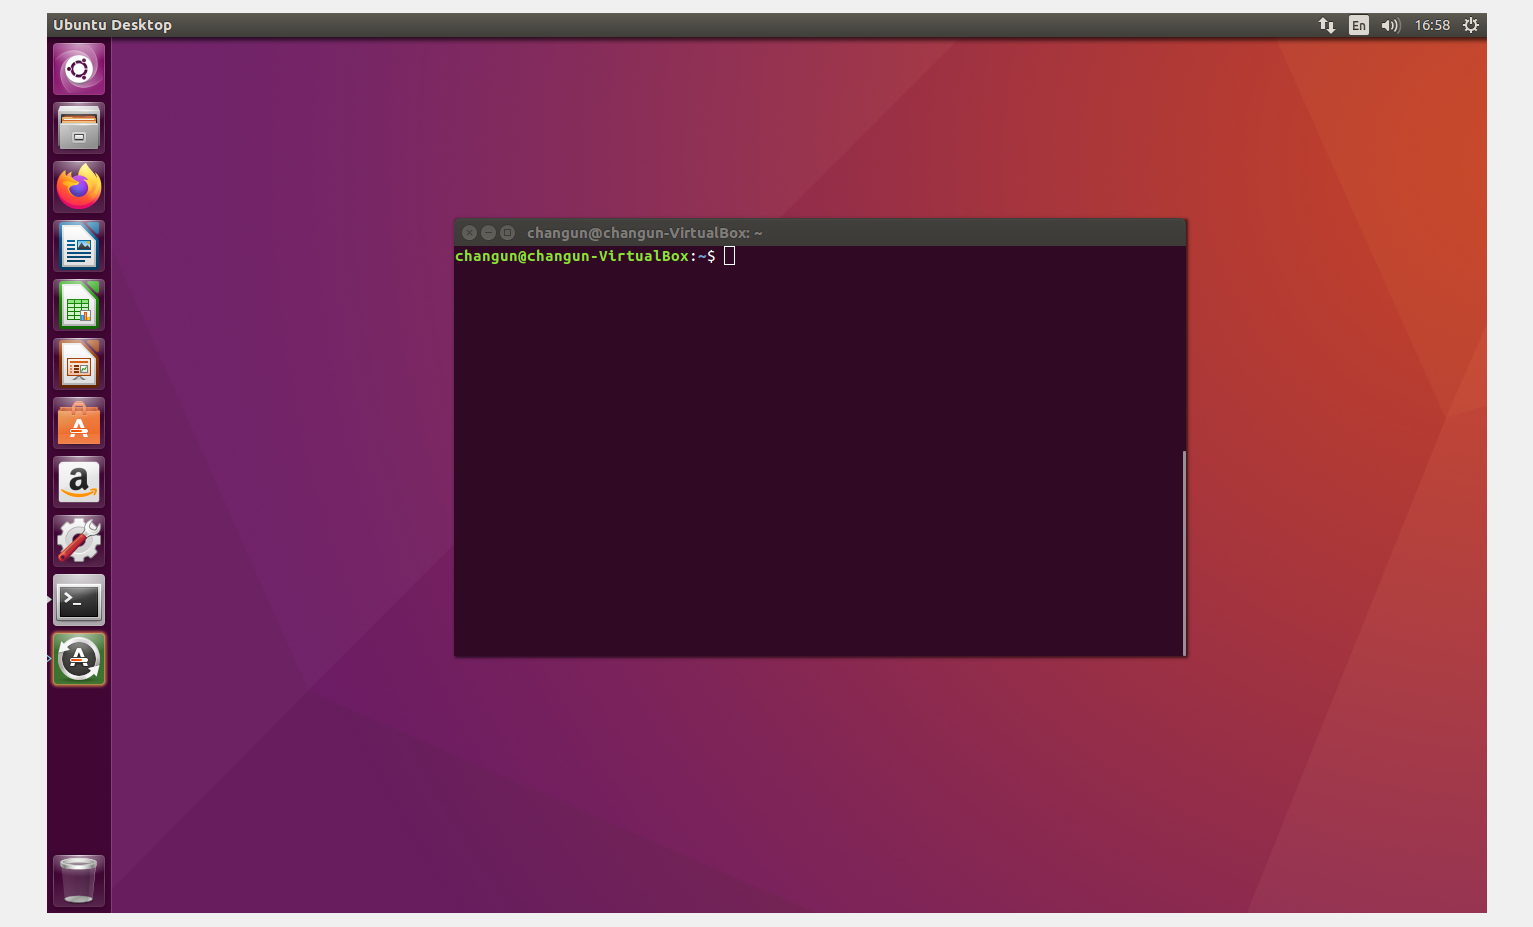The width and height of the screenshot is (1533, 927).
Task: Maximize the terminal window
Action: (x=507, y=232)
